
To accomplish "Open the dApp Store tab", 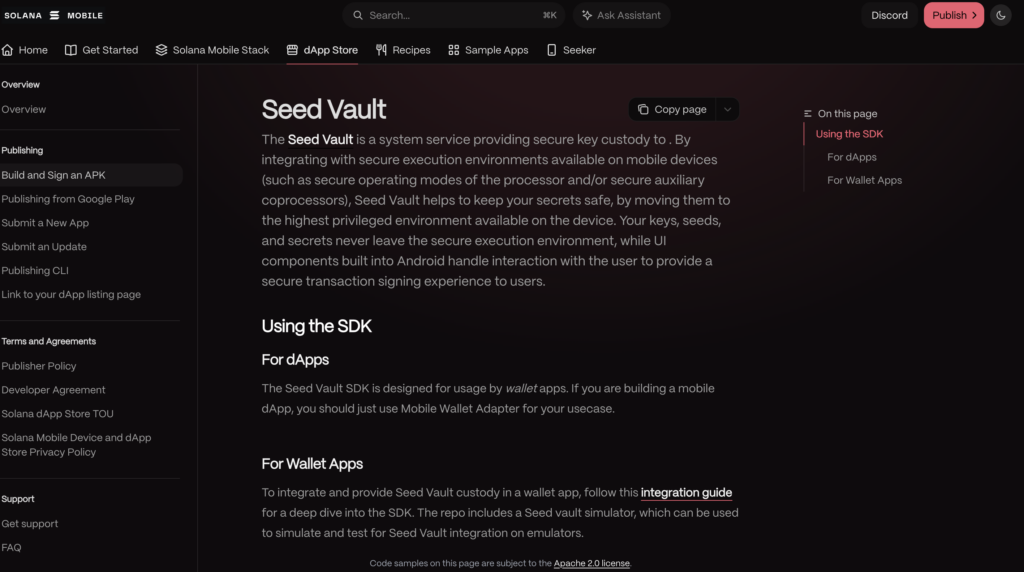I will tap(322, 50).
